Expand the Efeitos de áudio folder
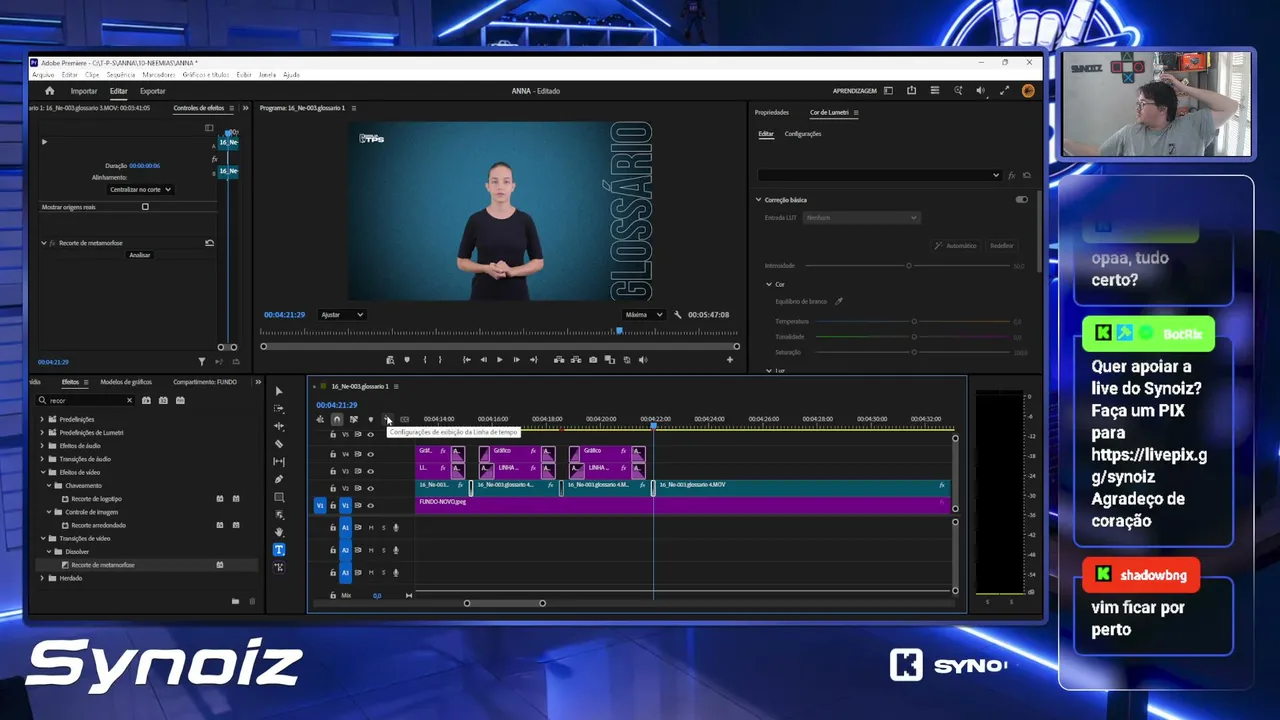 [42, 446]
